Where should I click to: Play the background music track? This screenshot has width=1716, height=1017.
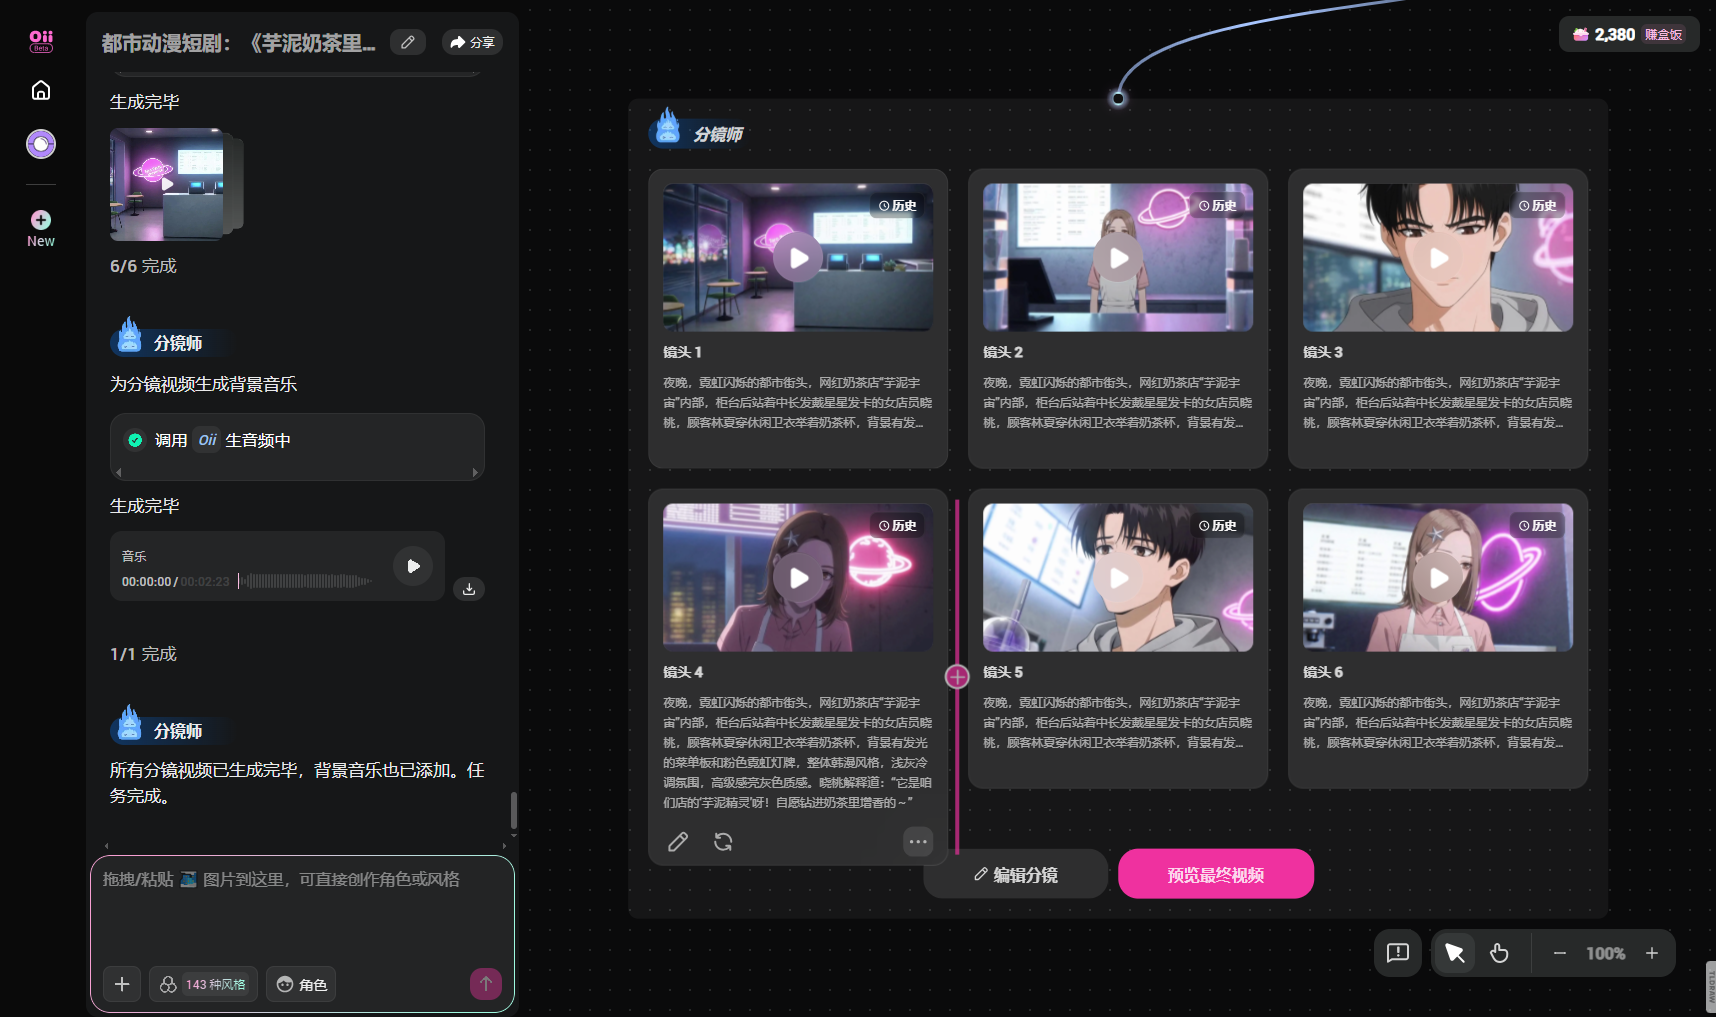point(413,566)
